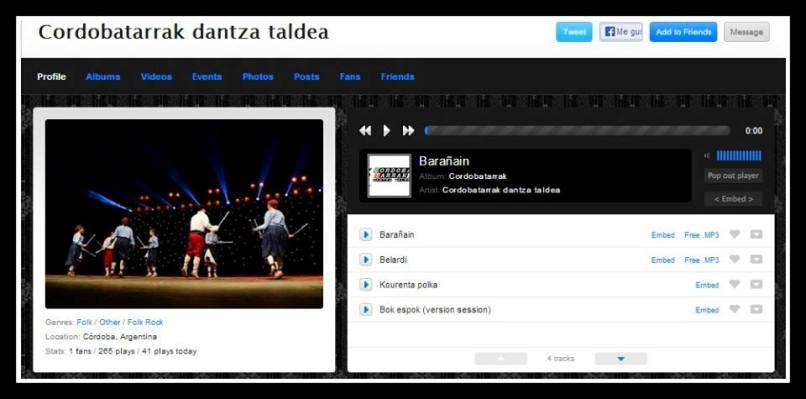Click the 4 tracks count label
The width and height of the screenshot is (806, 399).
coord(561,358)
